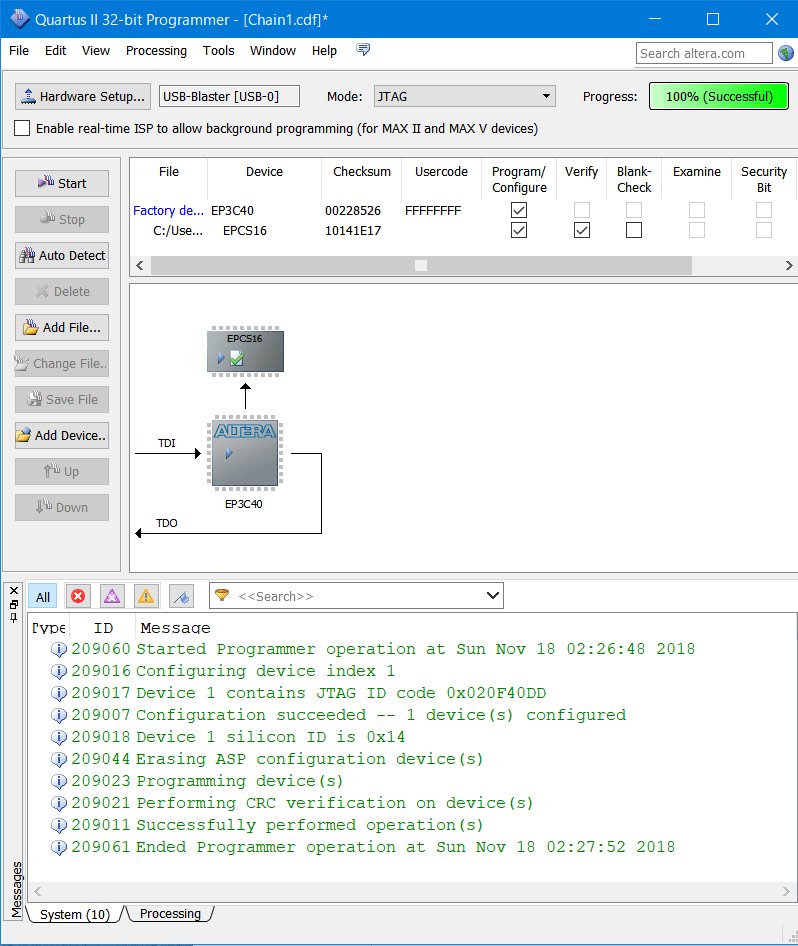Click info icon of message 209011
This screenshot has height=946, width=798.
(x=59, y=825)
